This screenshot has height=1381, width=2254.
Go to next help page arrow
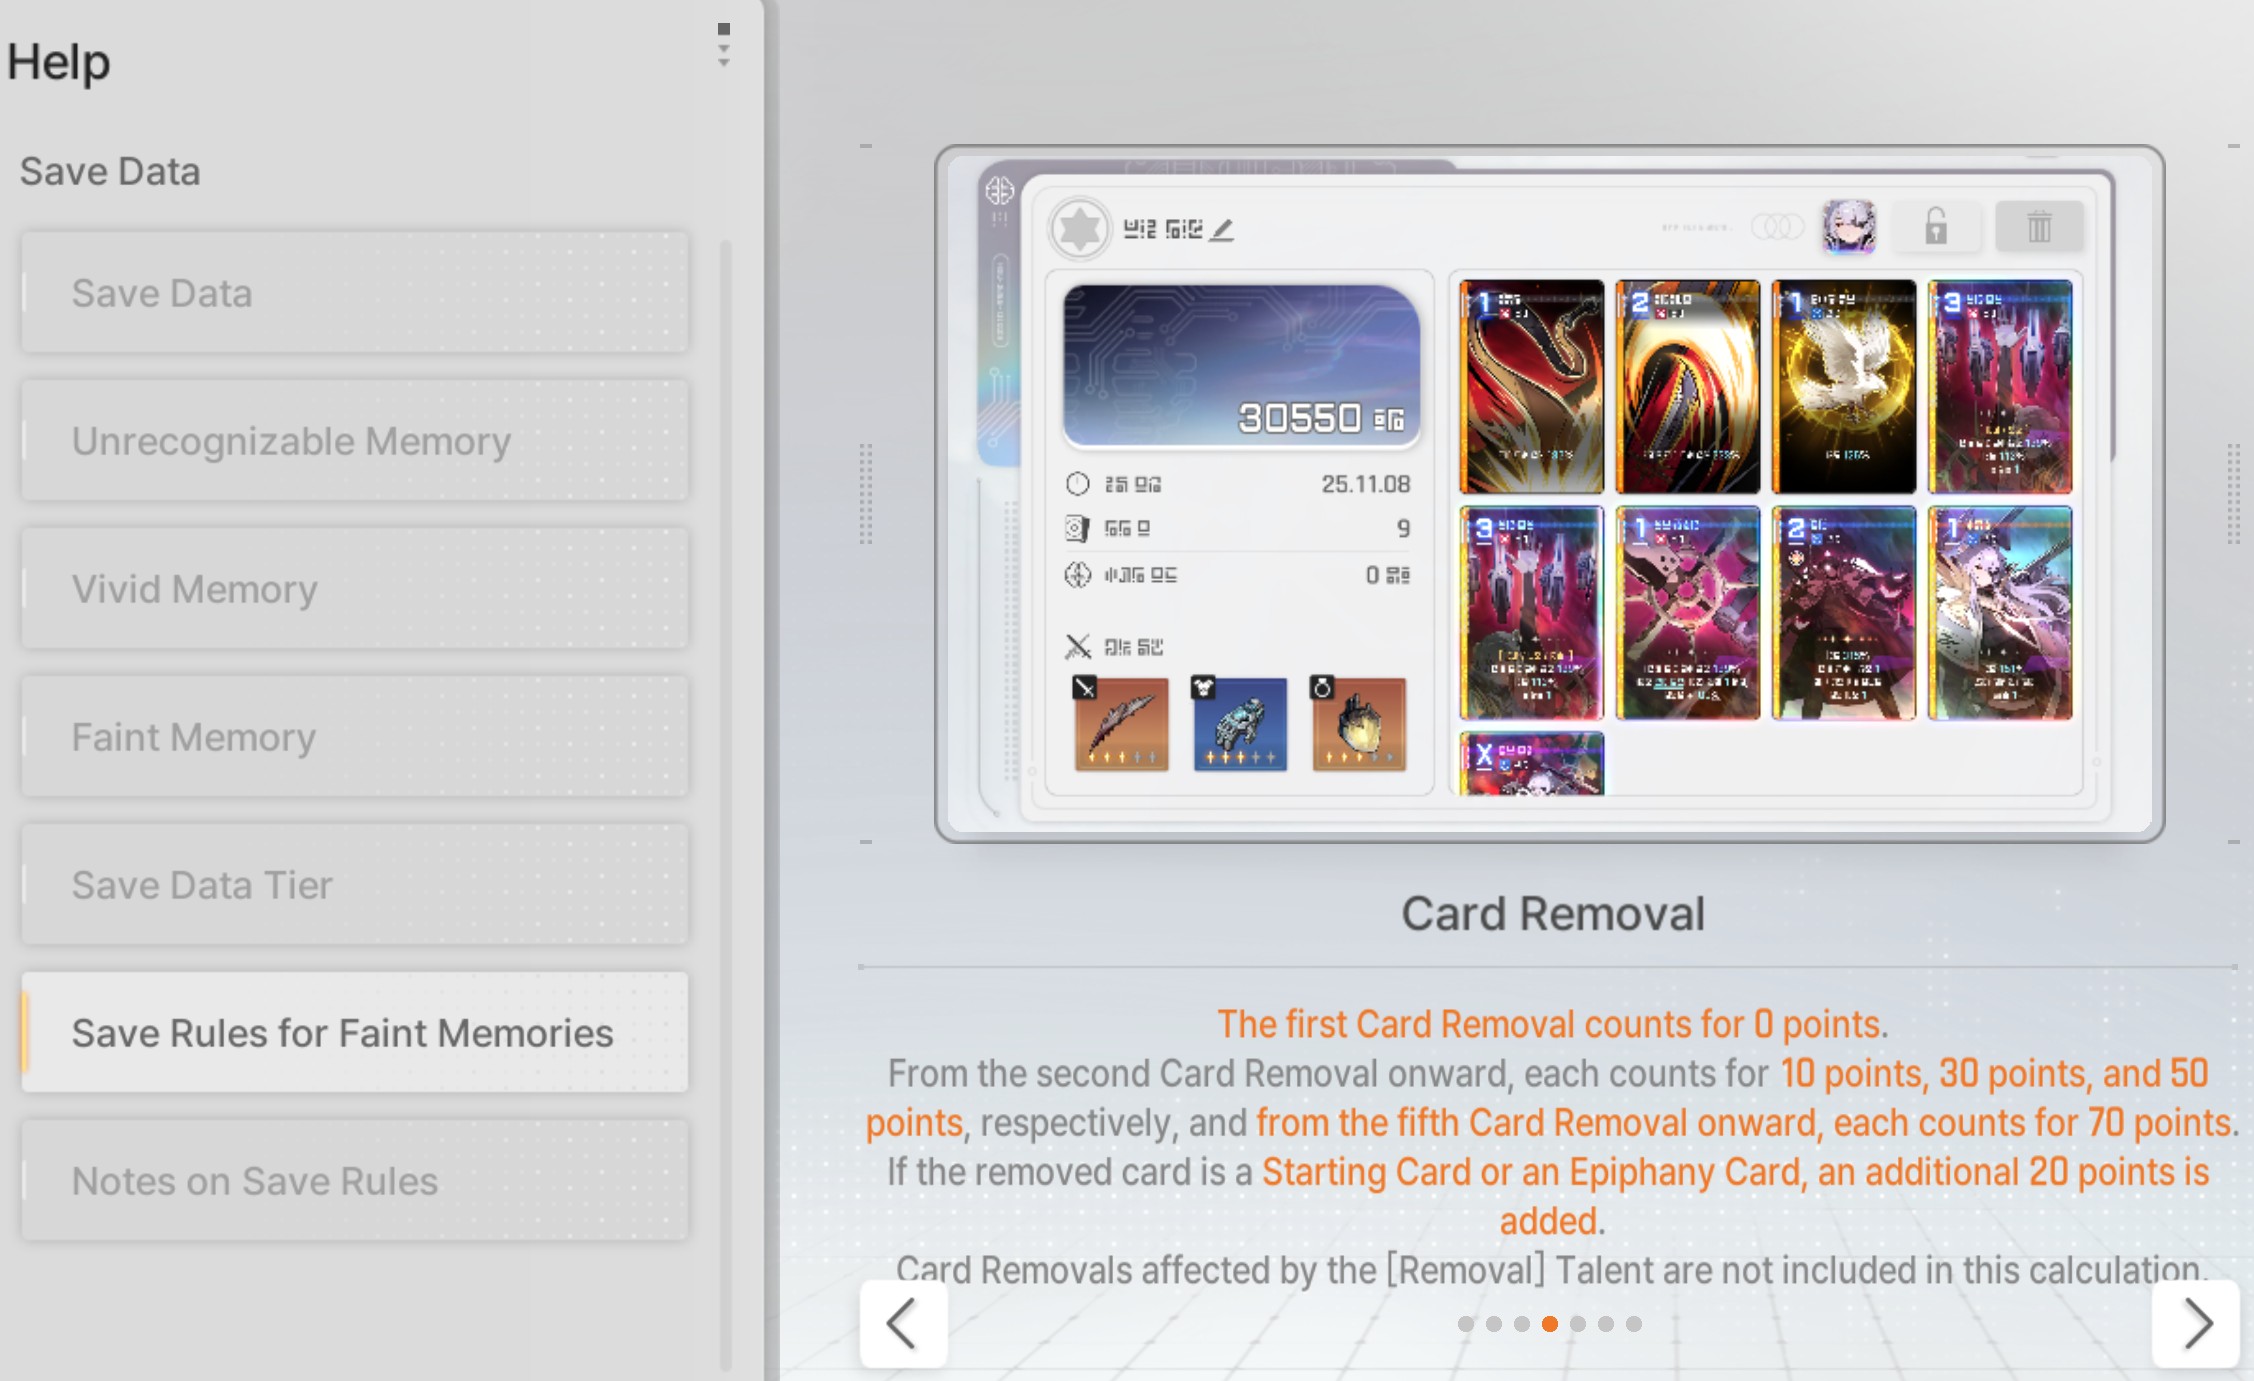click(2196, 1324)
